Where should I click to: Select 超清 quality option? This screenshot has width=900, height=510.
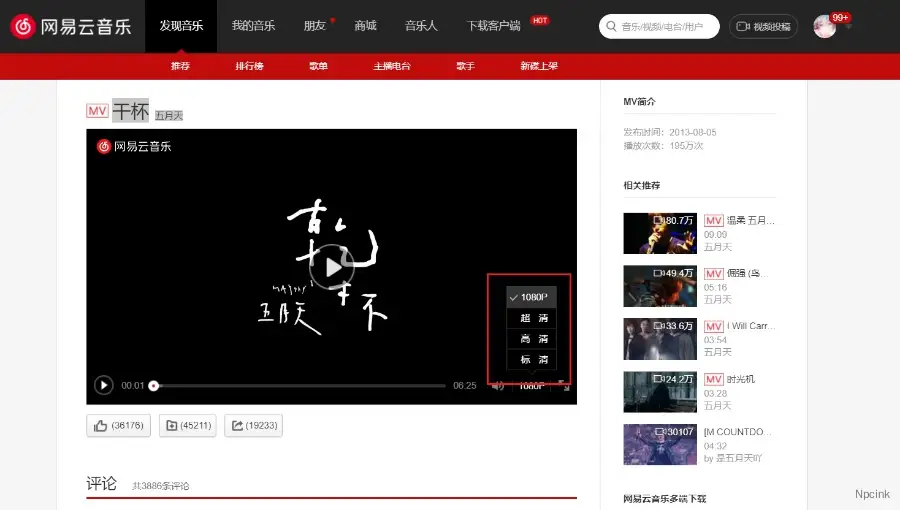532,318
